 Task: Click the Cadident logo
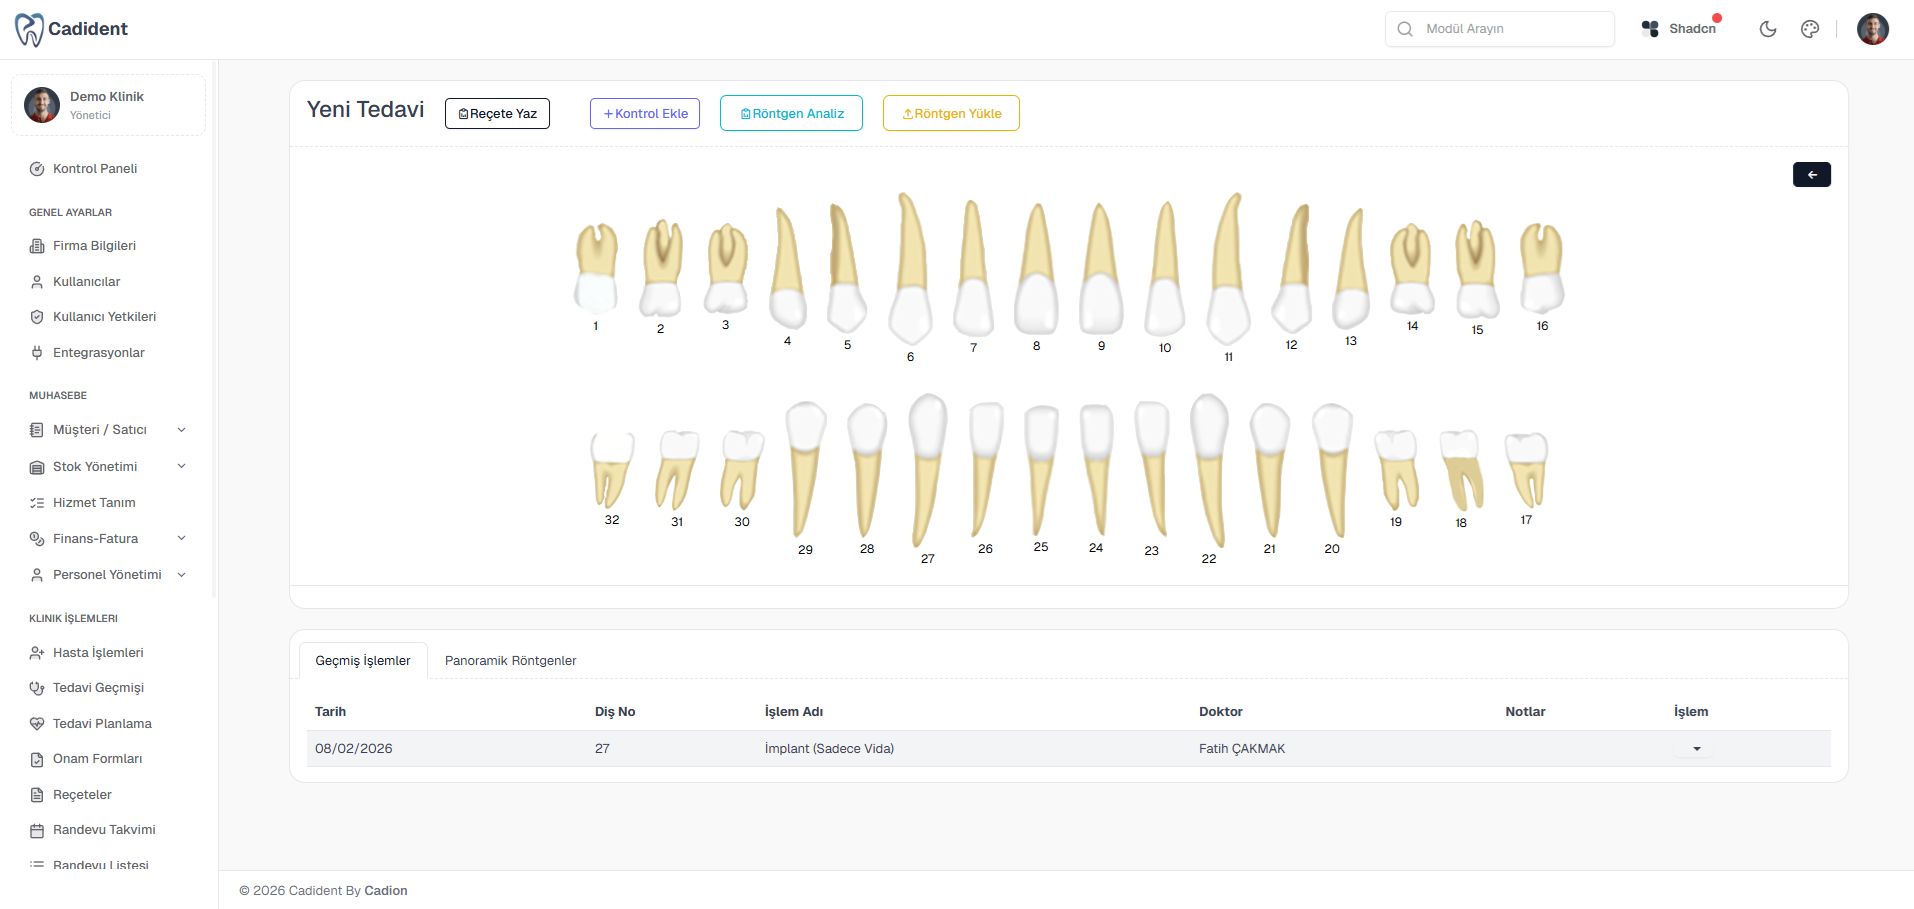(72, 29)
